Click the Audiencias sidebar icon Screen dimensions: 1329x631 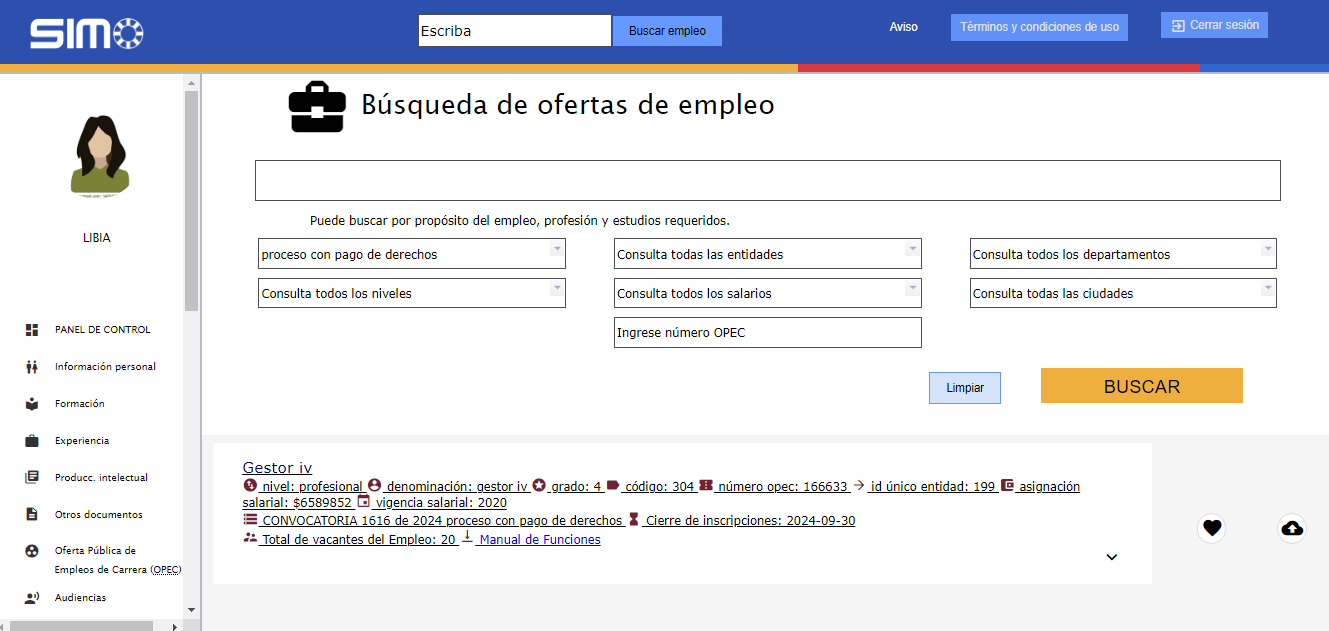[32, 598]
